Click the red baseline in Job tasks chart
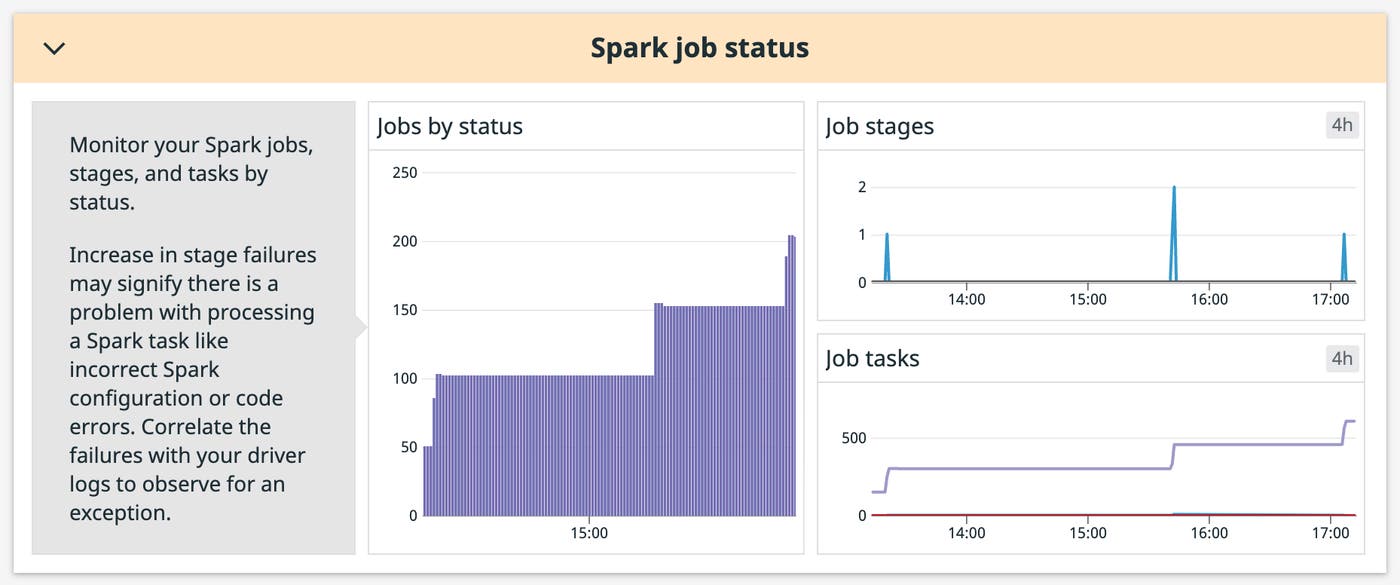This screenshot has height=585, width=1400. 1050,514
